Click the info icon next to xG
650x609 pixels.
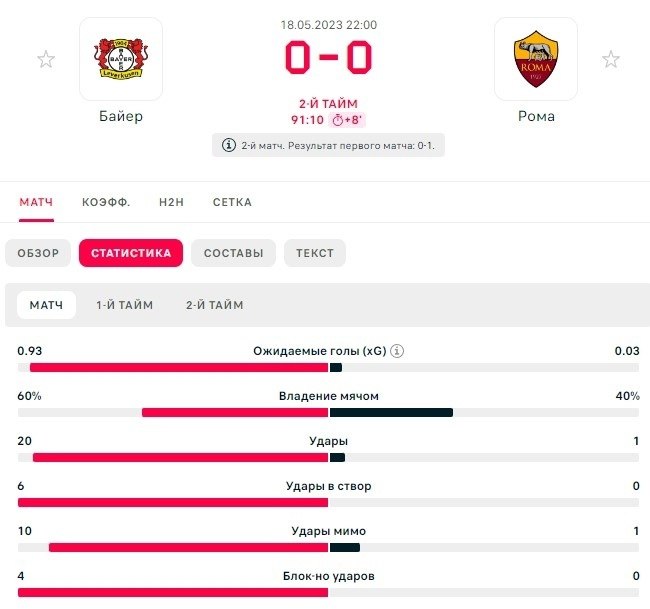click(397, 351)
